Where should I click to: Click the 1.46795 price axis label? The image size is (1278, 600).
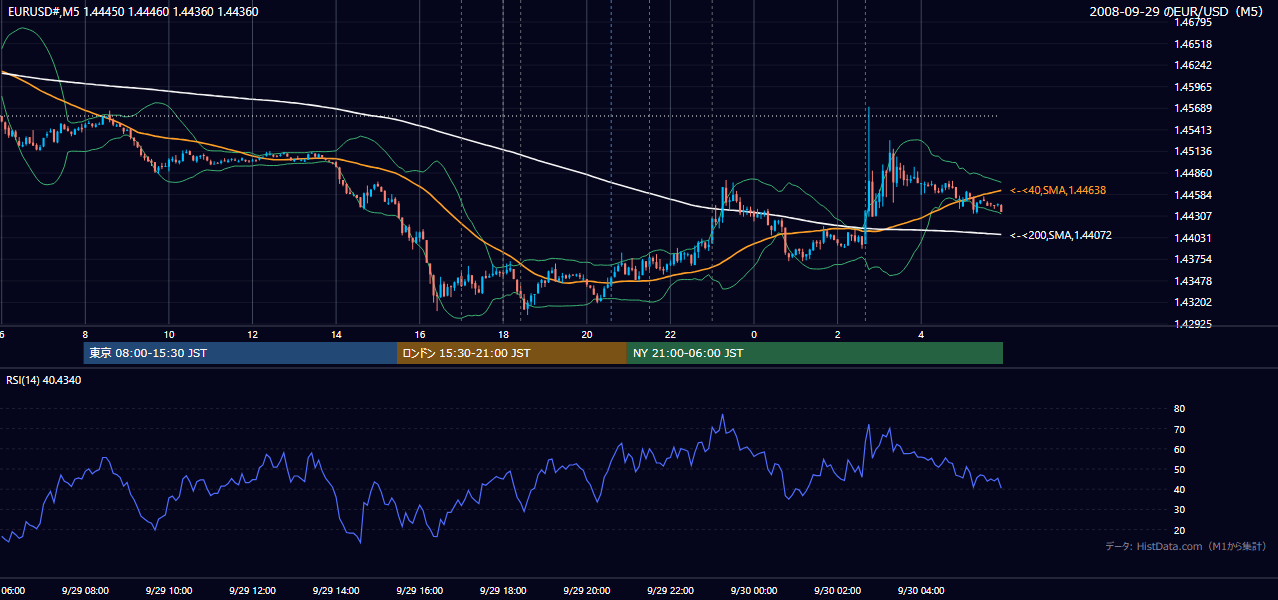(1193, 22)
